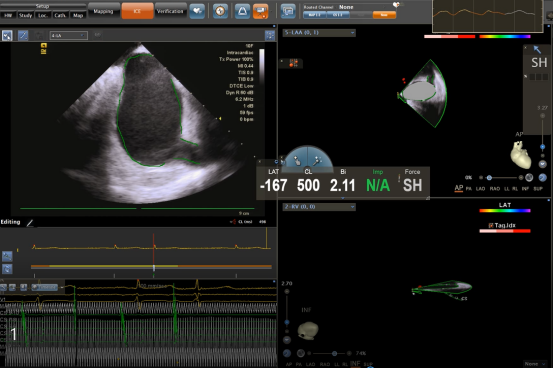553x369 pixels.
Task: Click the pencil icon next to Editing
Action: coord(30,223)
